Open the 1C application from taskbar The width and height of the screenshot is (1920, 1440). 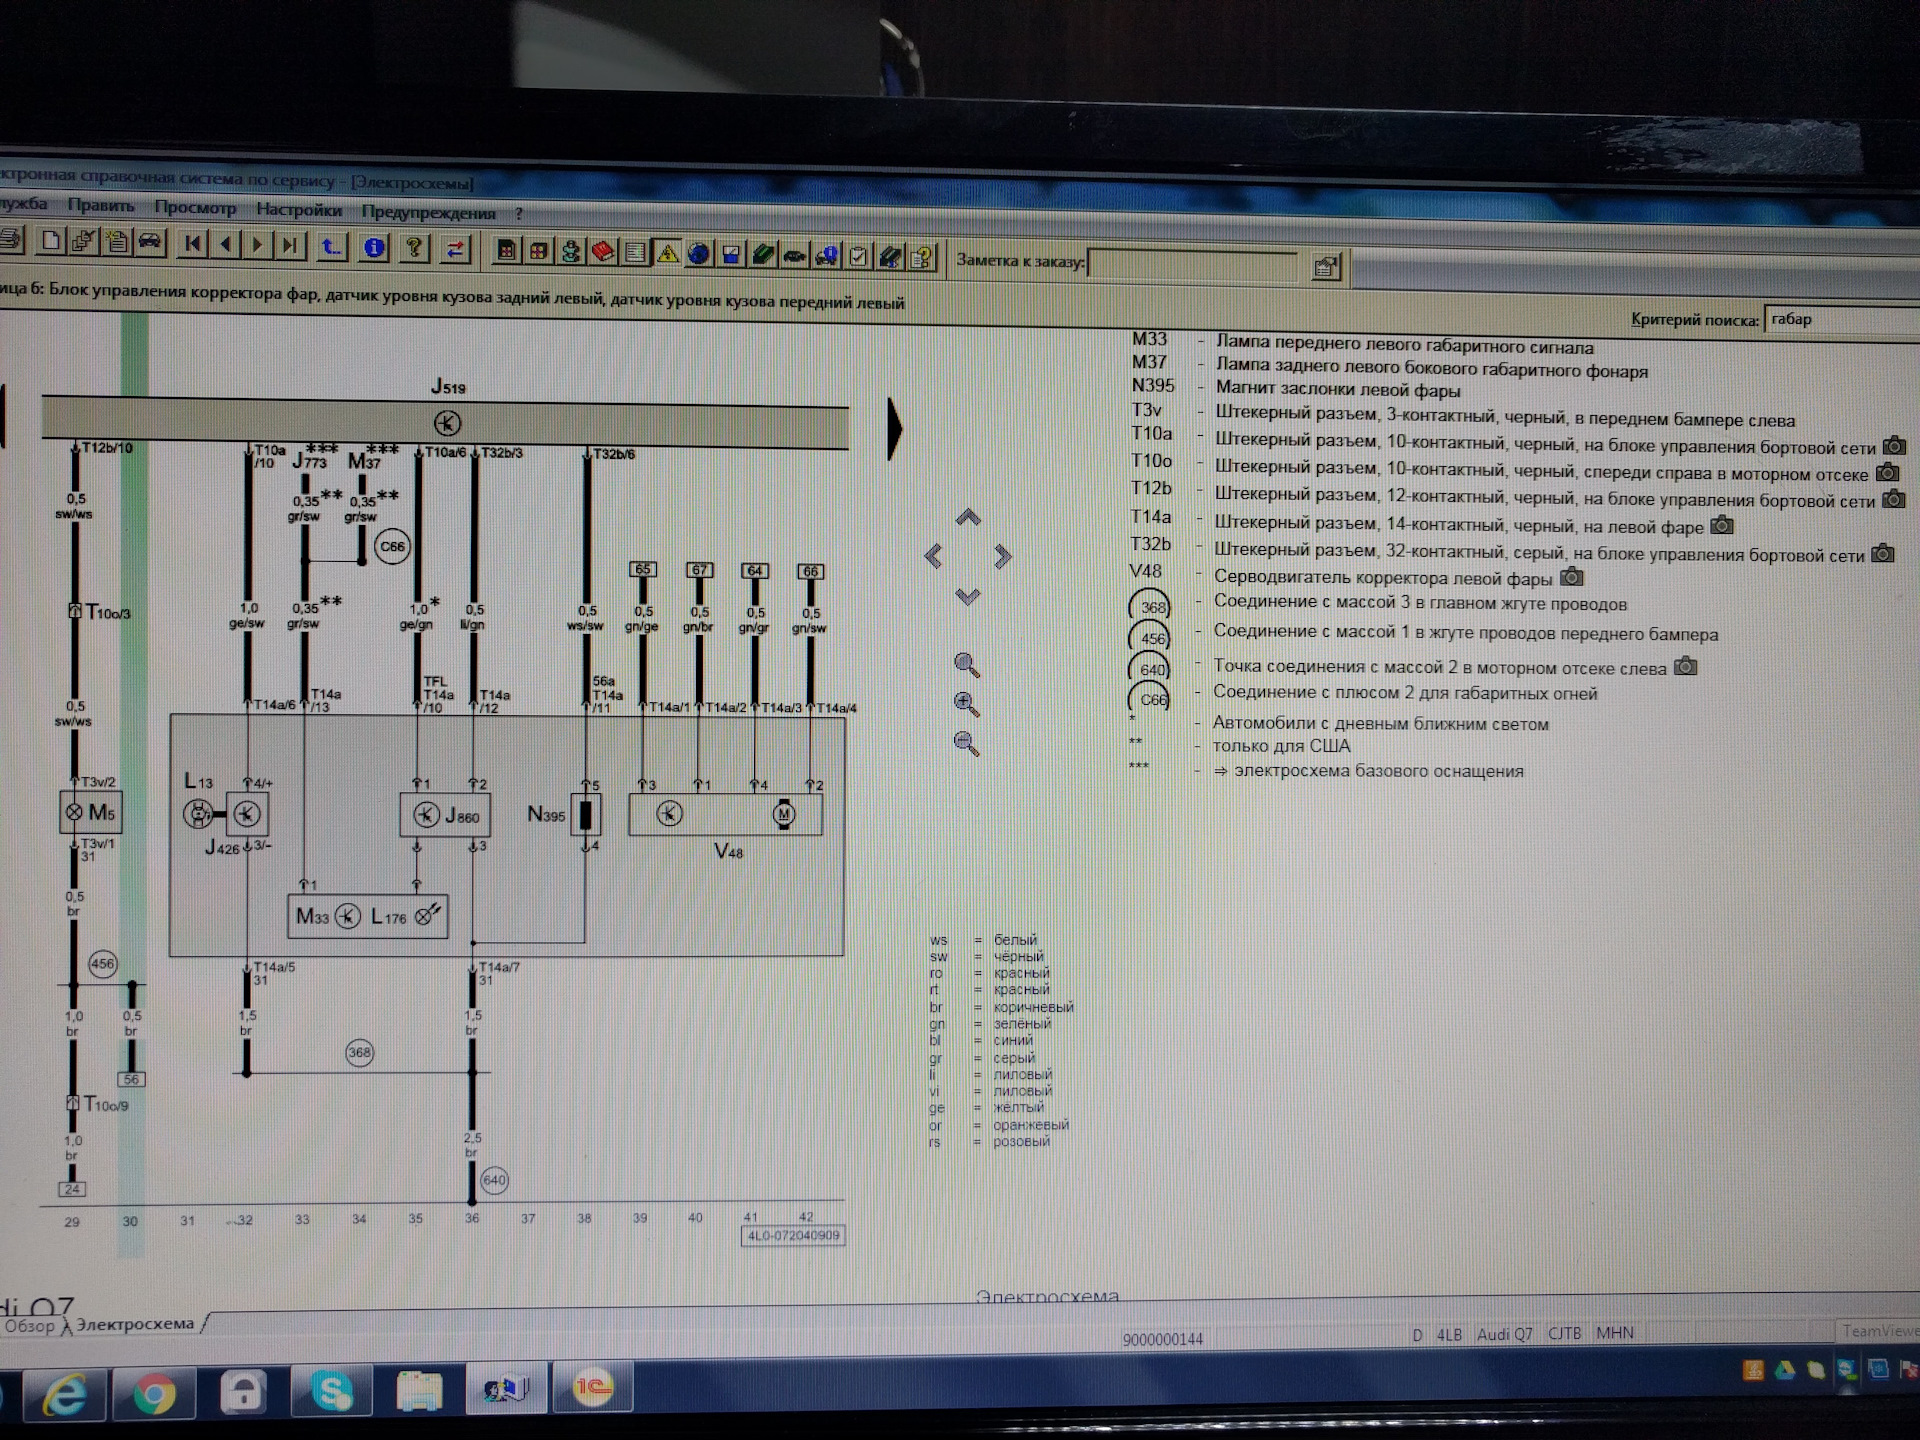[592, 1388]
